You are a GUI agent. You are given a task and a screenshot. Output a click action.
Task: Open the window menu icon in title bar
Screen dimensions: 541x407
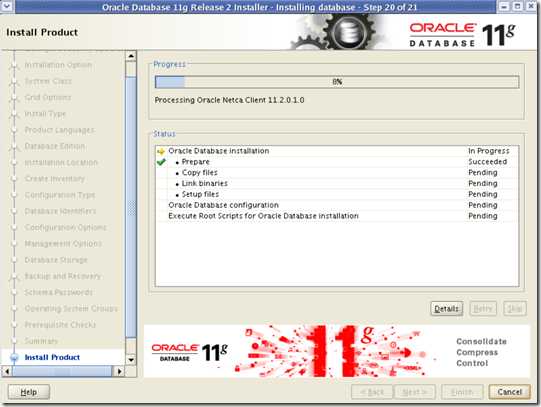(7, 6)
